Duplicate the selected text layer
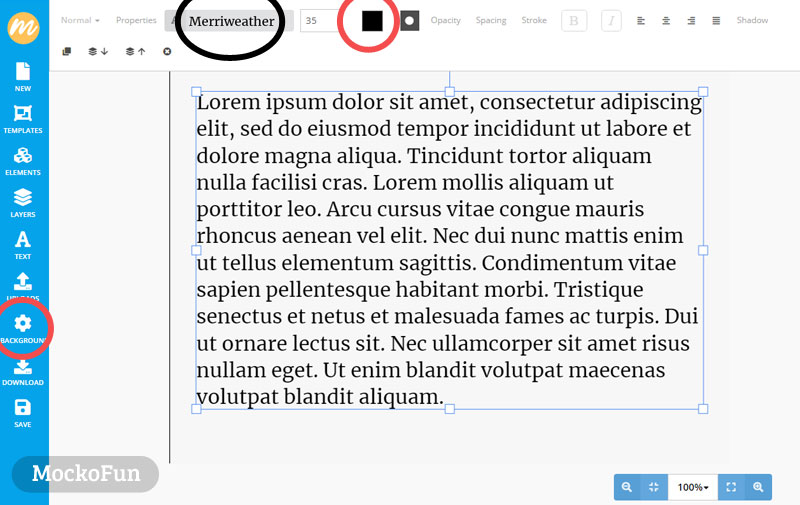 pos(66,52)
